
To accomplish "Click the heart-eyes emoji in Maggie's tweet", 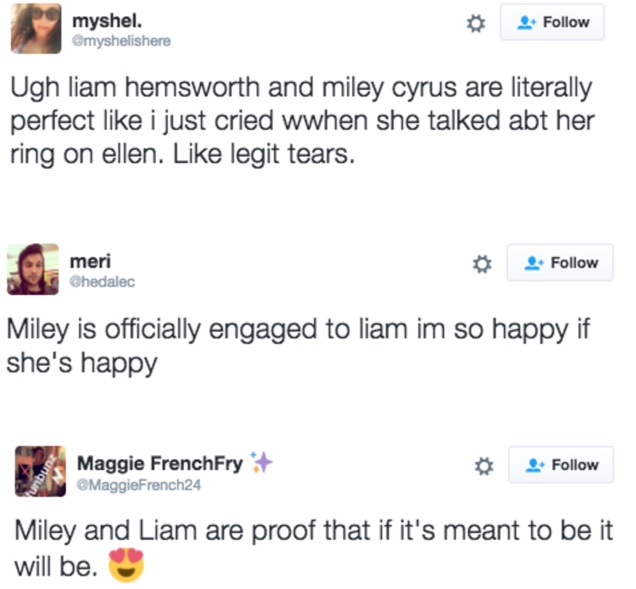I will (125, 566).
